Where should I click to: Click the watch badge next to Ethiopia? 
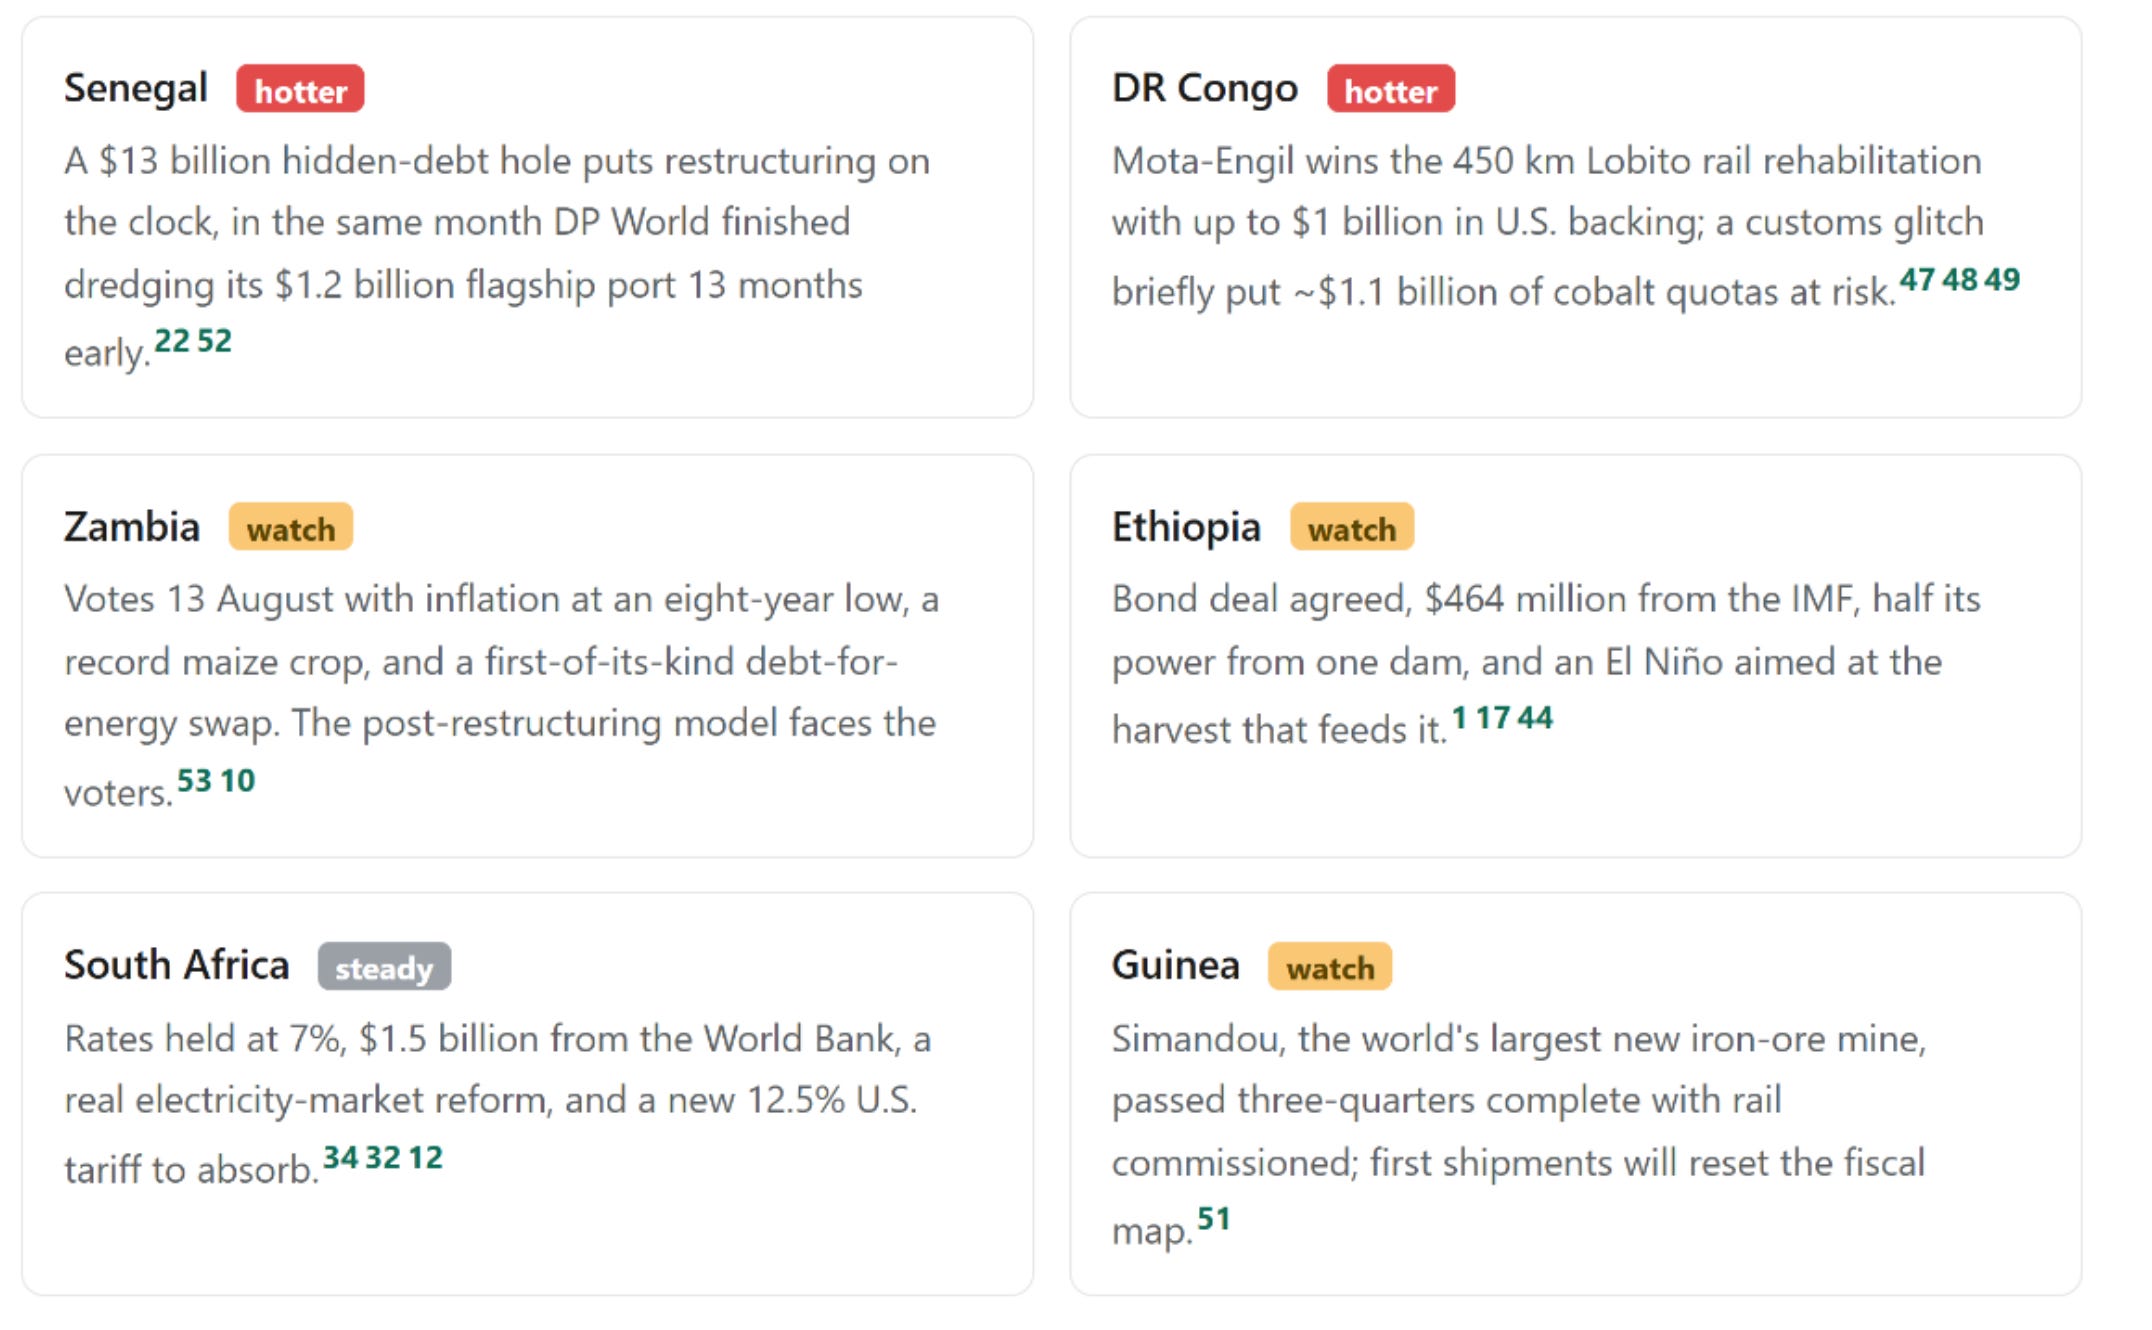pos(1352,528)
